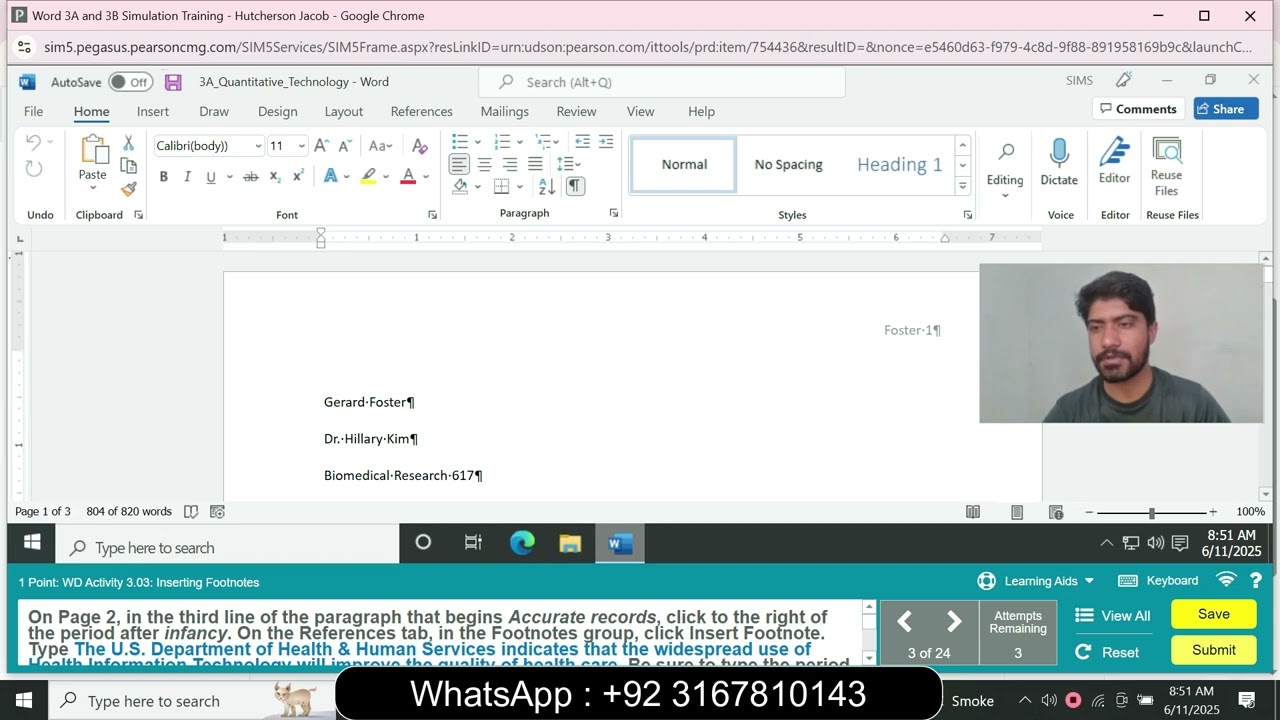Toggle Italic formatting
The image size is (1280, 720).
[x=187, y=177]
